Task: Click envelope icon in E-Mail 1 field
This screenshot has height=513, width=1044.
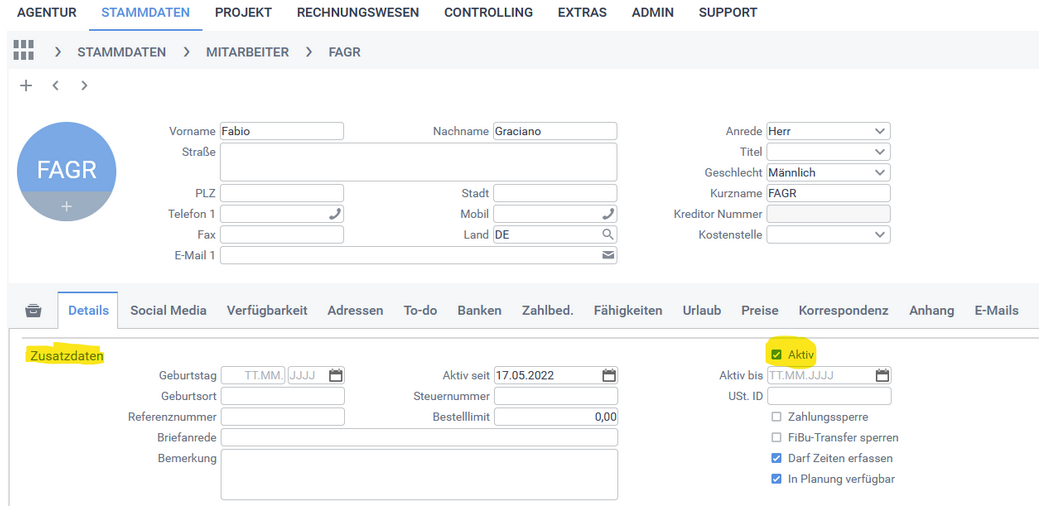Action: coord(607,256)
